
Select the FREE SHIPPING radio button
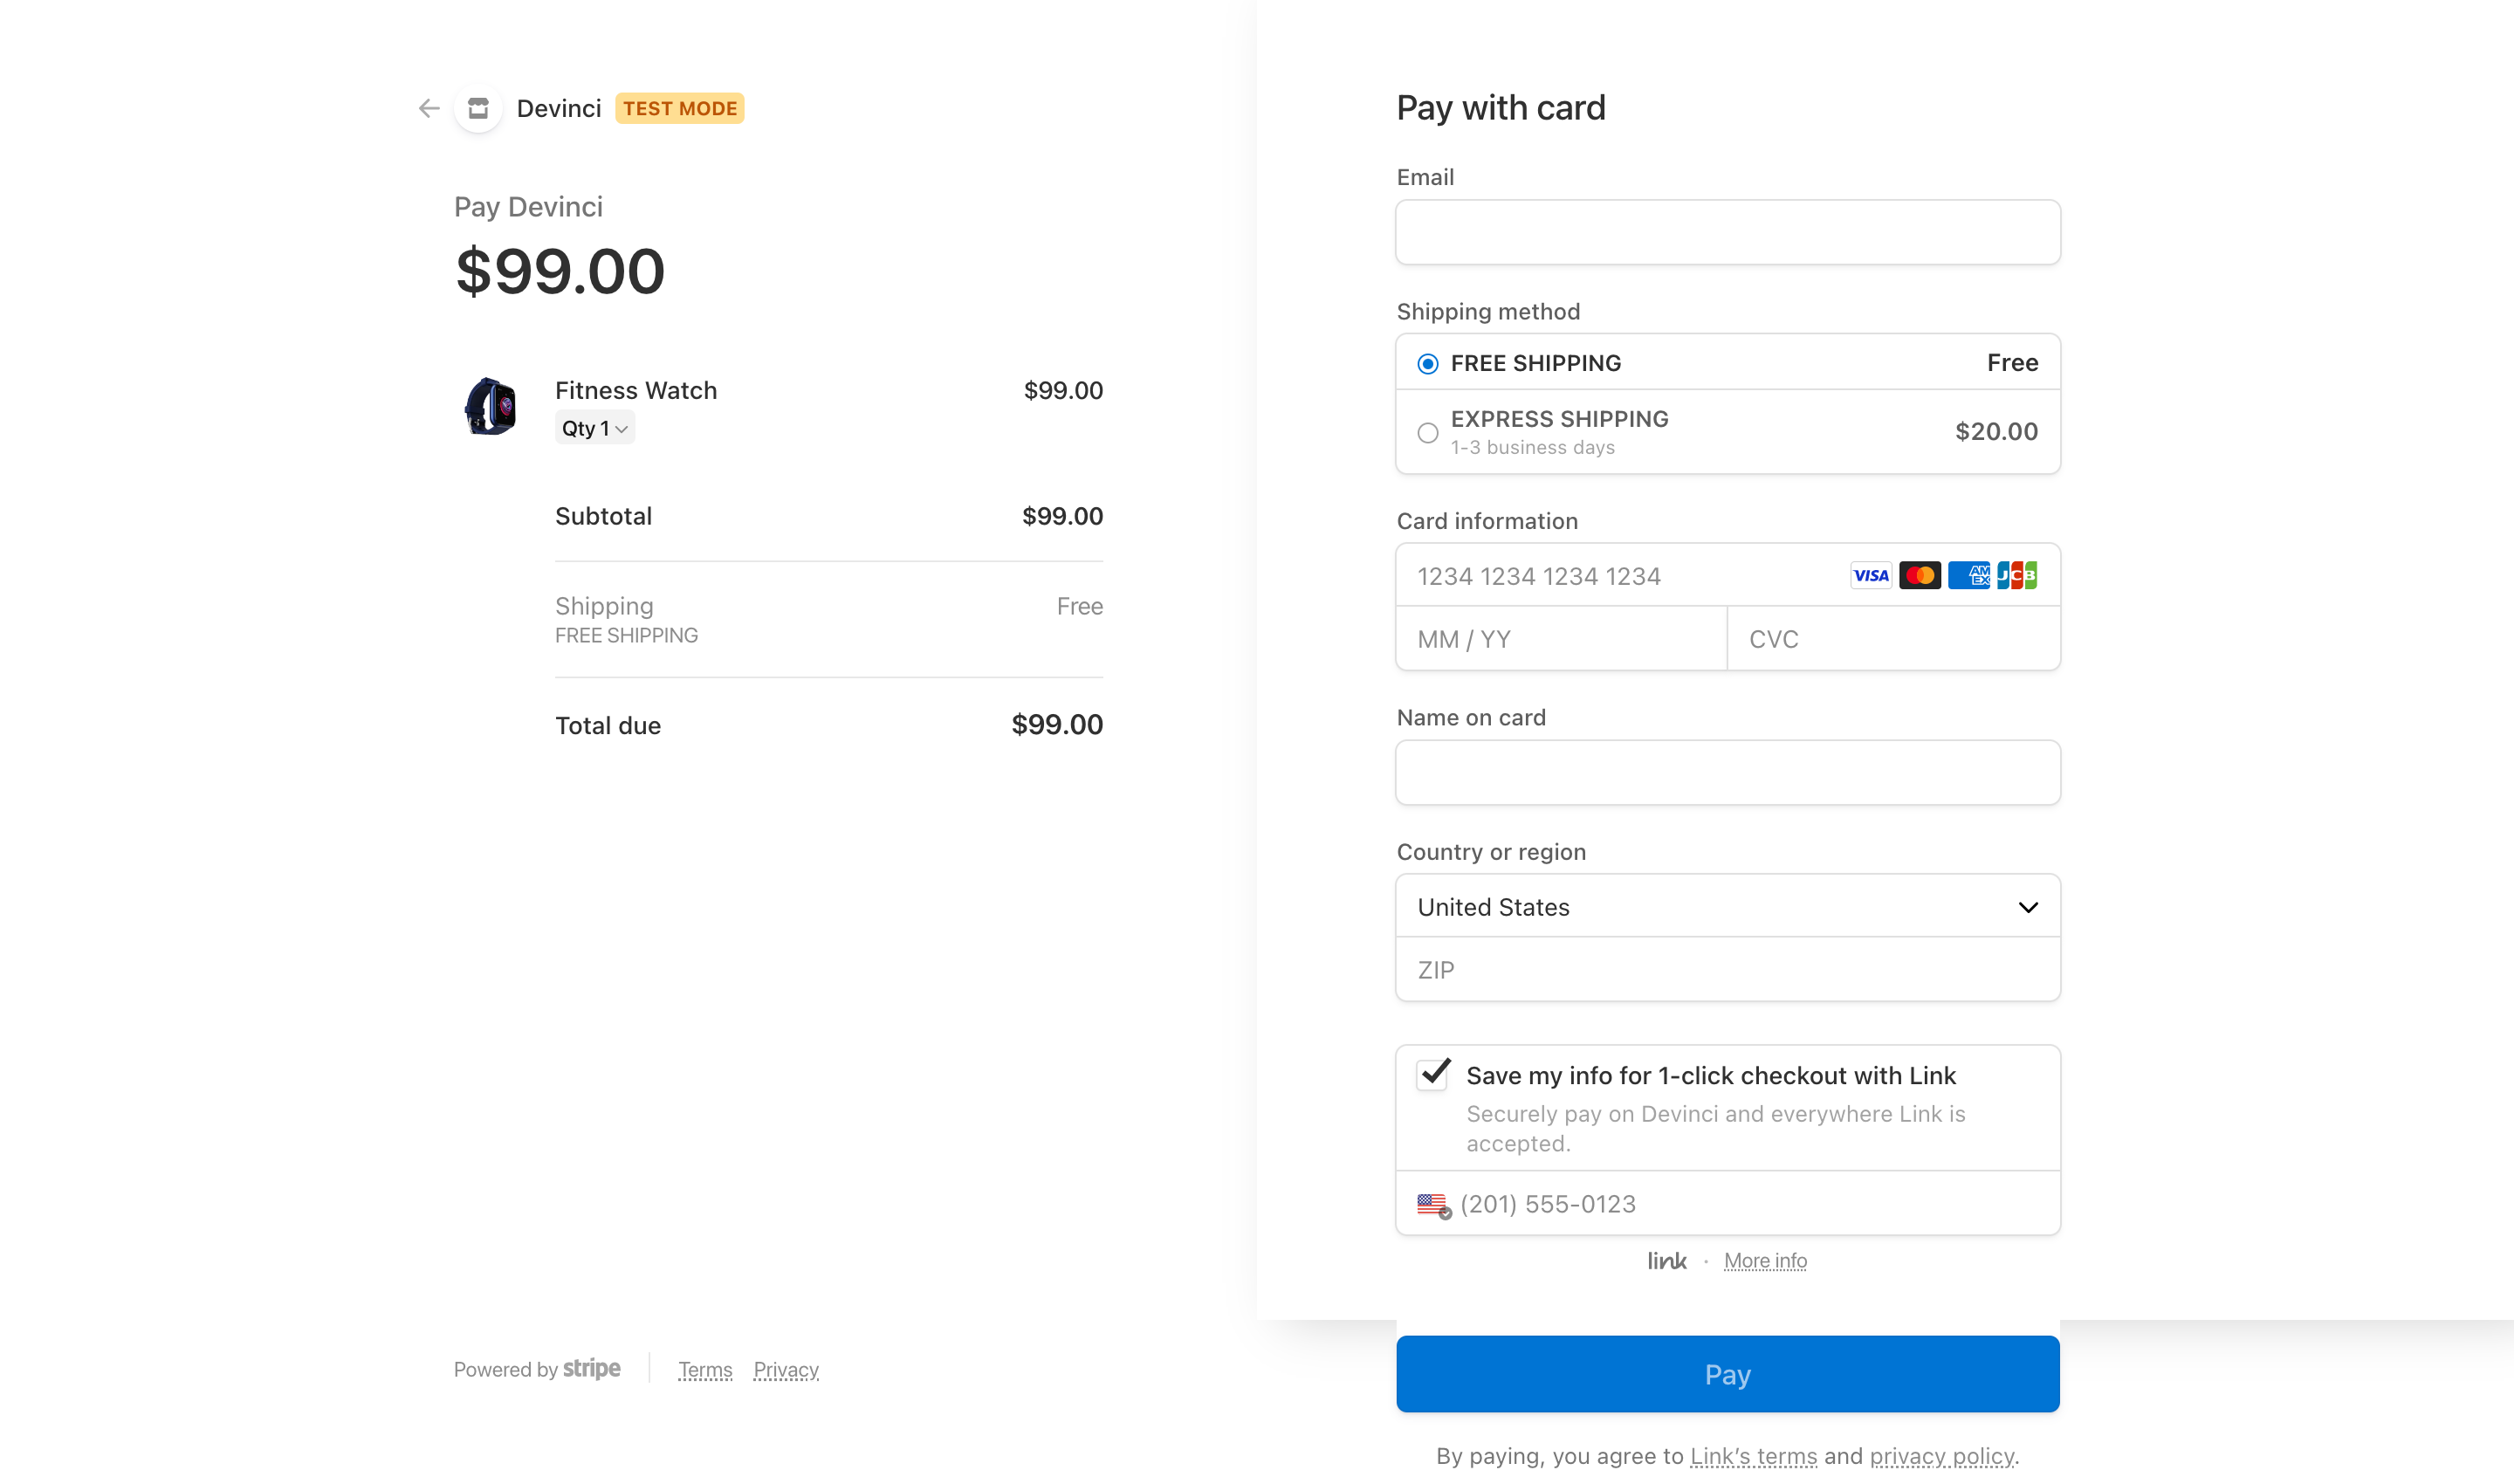1428,362
